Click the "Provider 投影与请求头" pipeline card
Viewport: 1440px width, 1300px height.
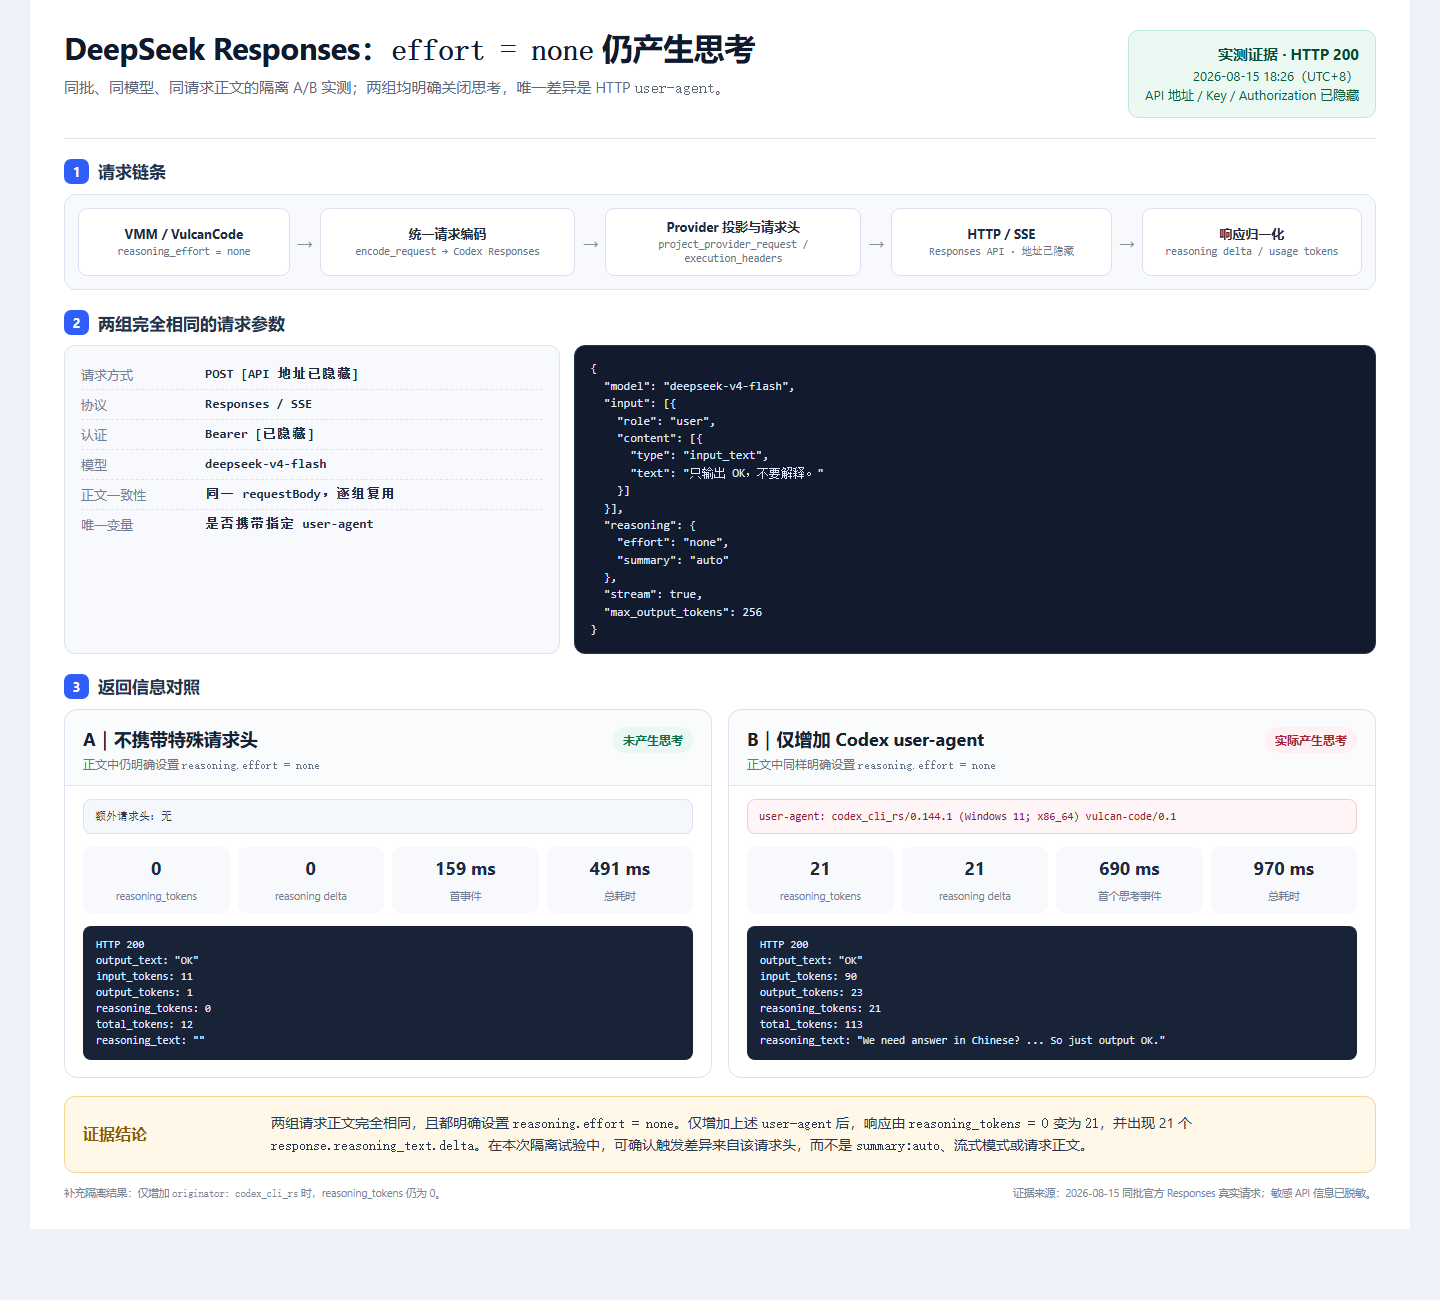pos(733,242)
